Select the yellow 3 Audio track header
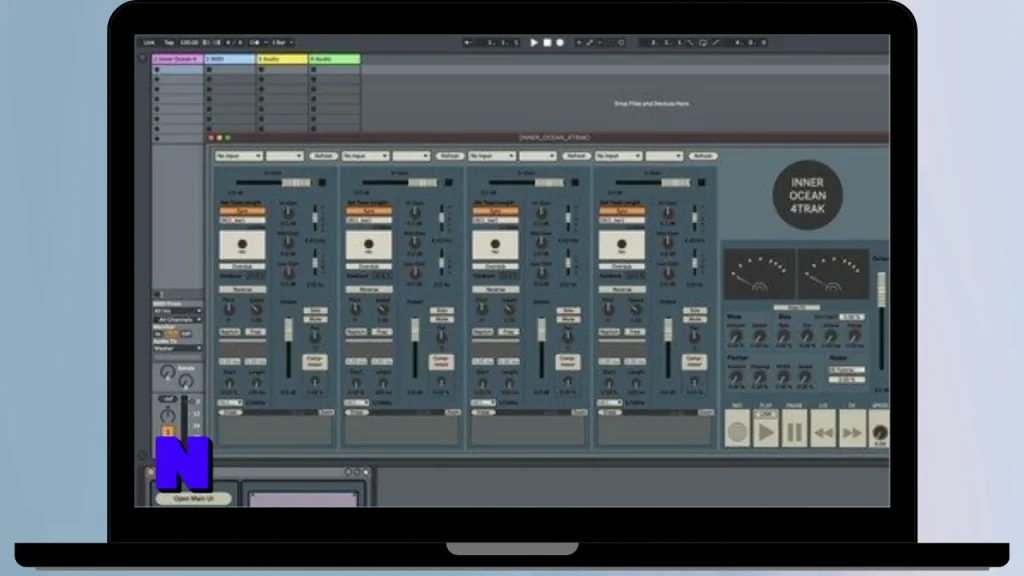Image resolution: width=1024 pixels, height=576 pixels. (281, 59)
